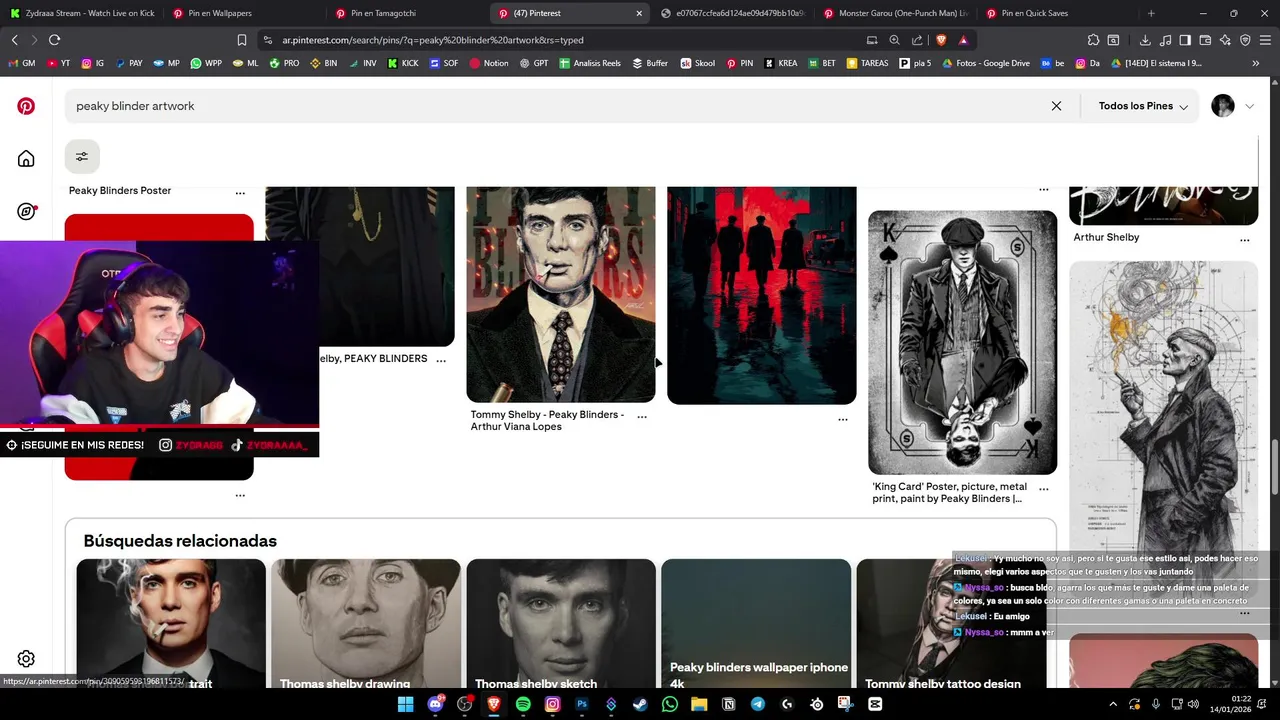This screenshot has width=1280, height=720.
Task: Open Fotos - Google Drive bookmark
Action: pos(985,63)
